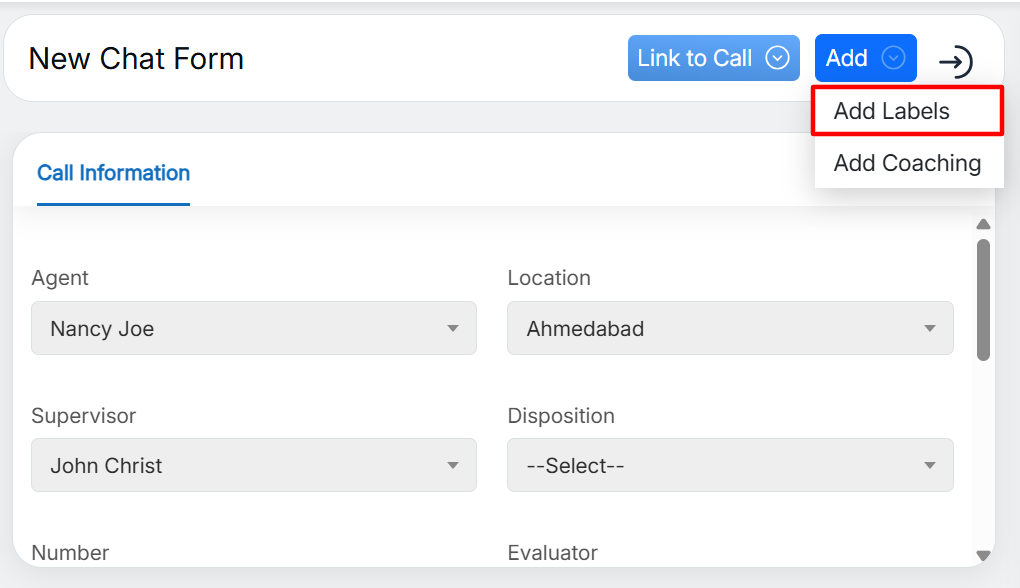Click the scrollbar down arrow

983,555
